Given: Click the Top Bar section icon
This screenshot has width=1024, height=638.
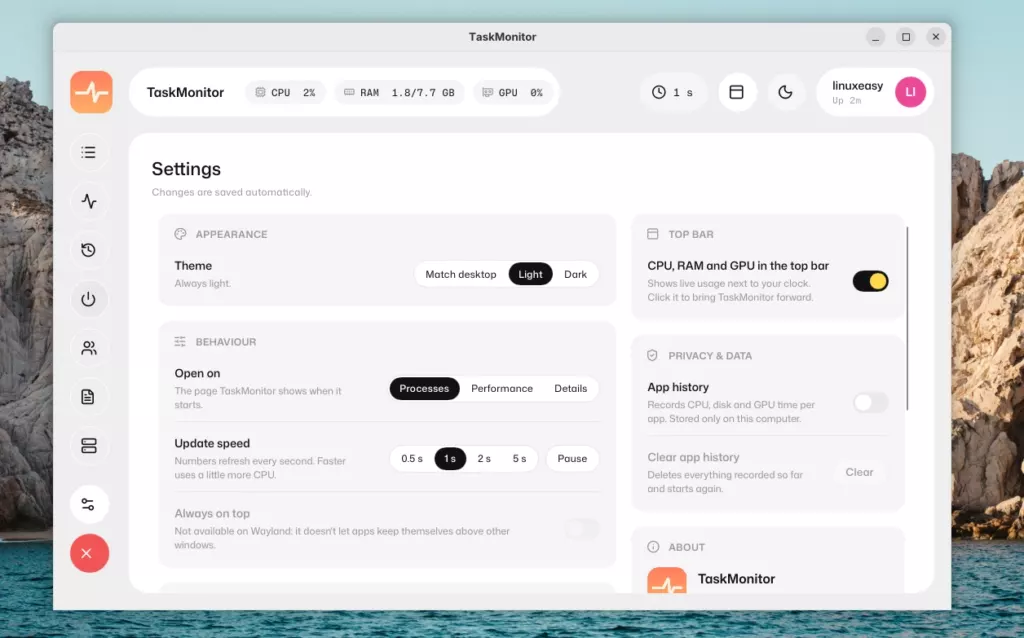Looking at the screenshot, I should [652, 234].
